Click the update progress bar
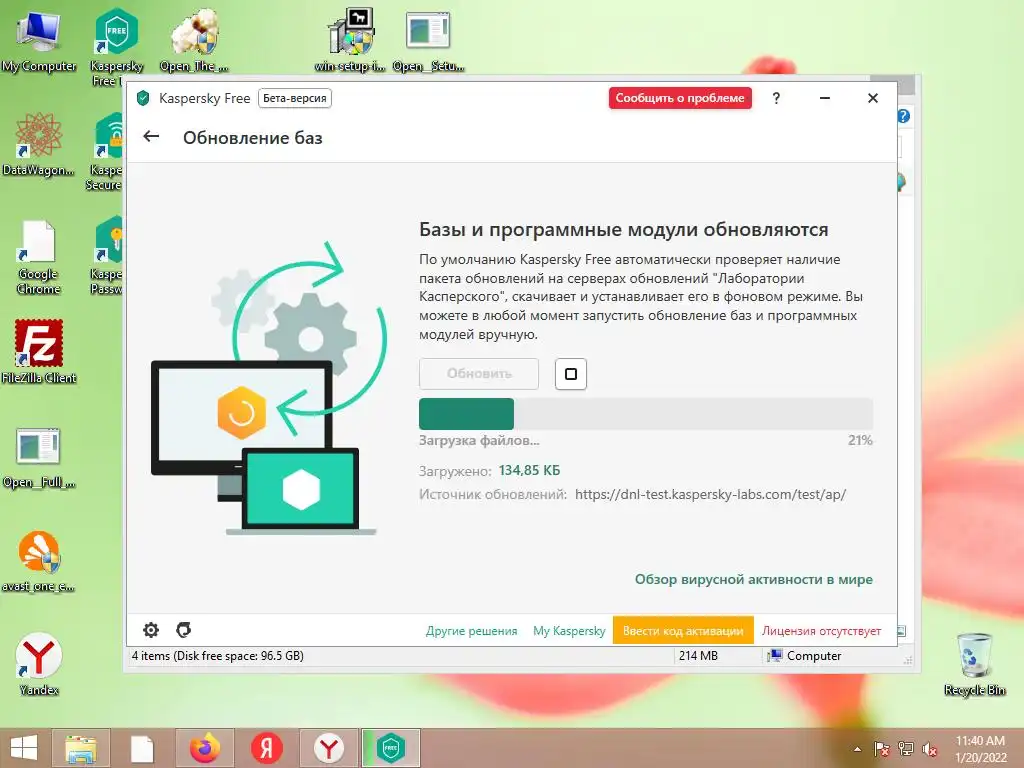1024x768 pixels. [646, 413]
